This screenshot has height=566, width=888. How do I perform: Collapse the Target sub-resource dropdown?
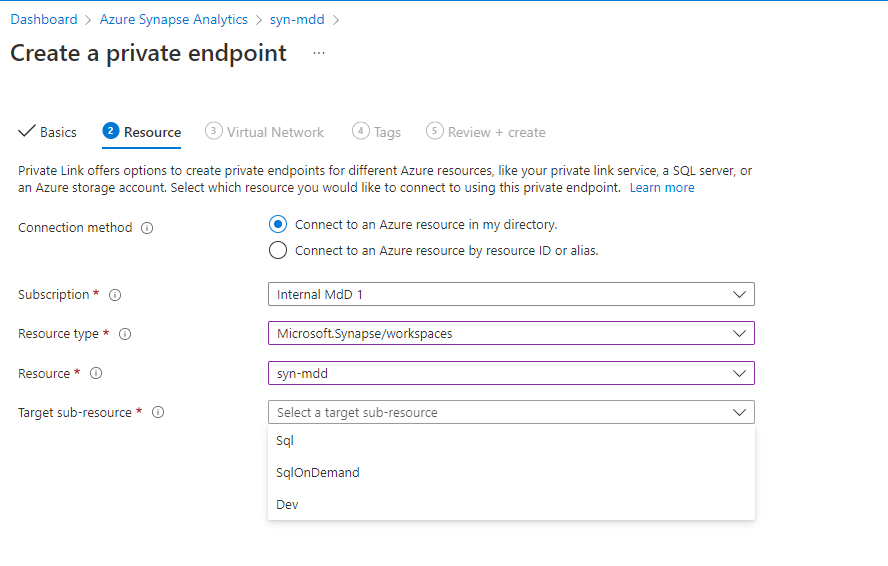[511, 412]
